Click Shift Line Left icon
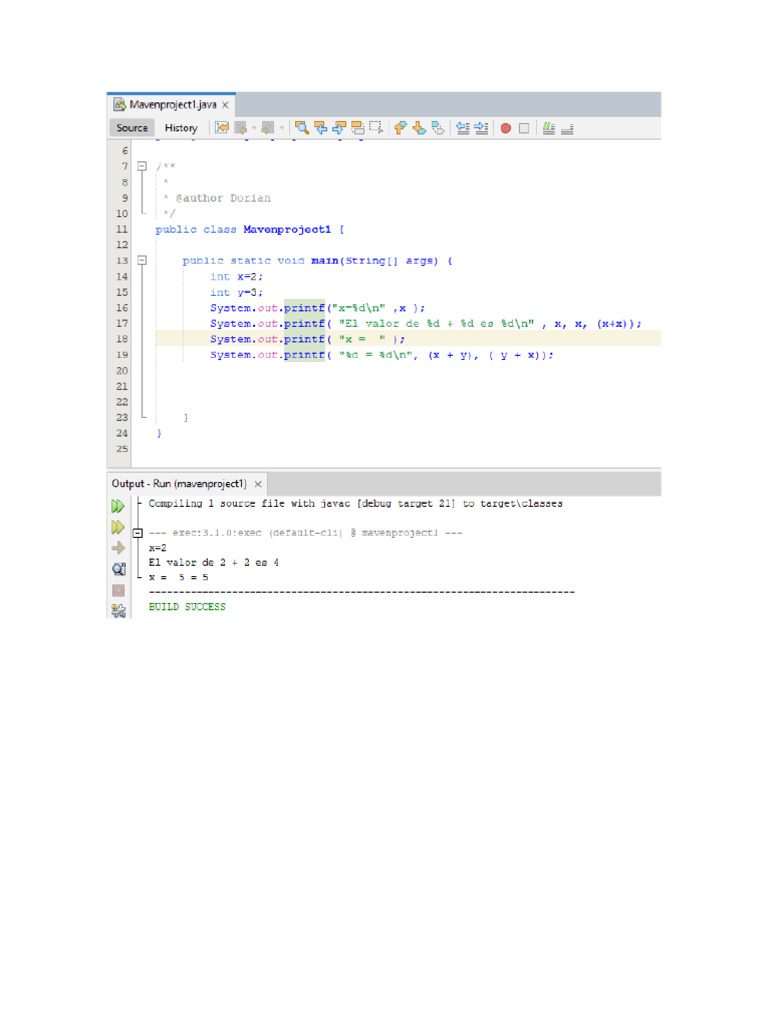 [x=461, y=128]
